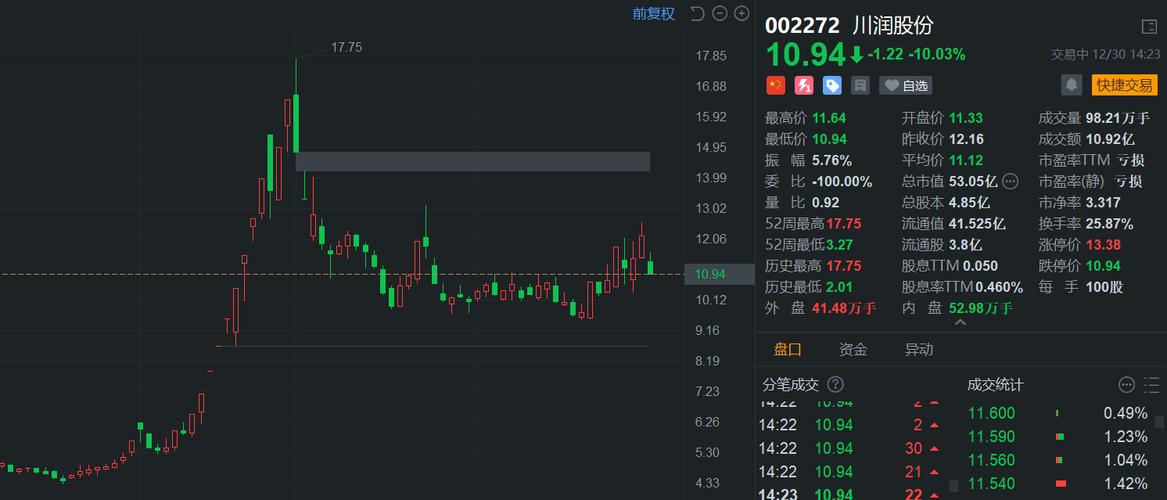Click the 成交统计 list scrollbar thumb

click(x=1160, y=422)
